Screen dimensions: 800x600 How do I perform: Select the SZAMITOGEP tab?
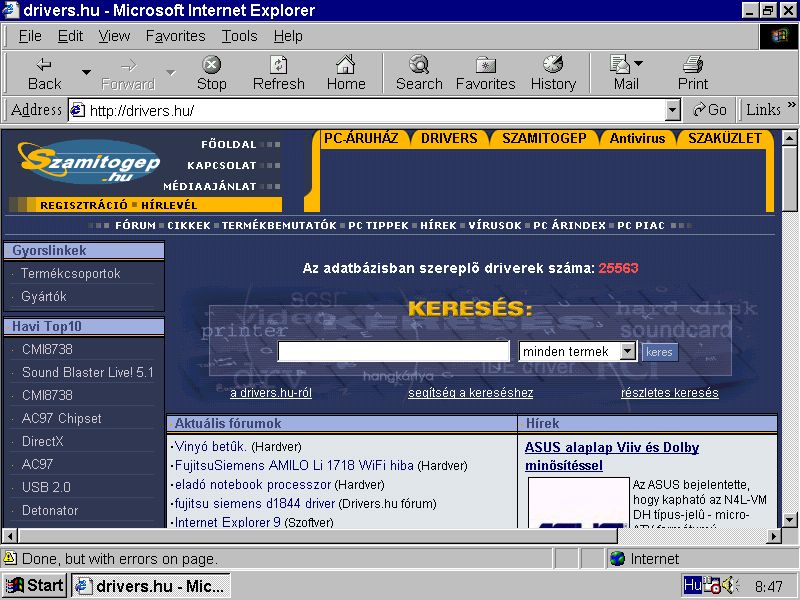[x=544, y=138]
